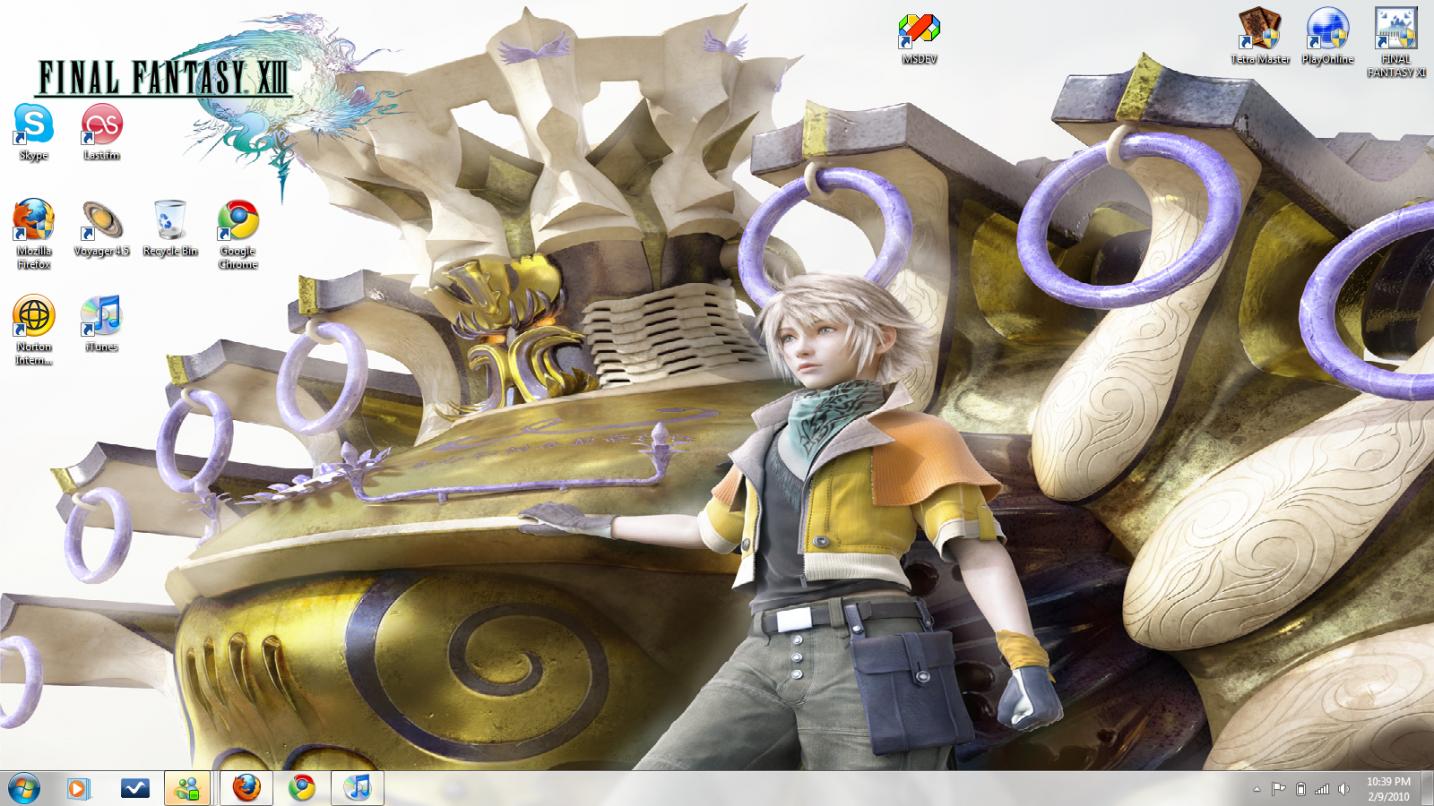Switch to Firefox in the taskbar

click(246, 788)
